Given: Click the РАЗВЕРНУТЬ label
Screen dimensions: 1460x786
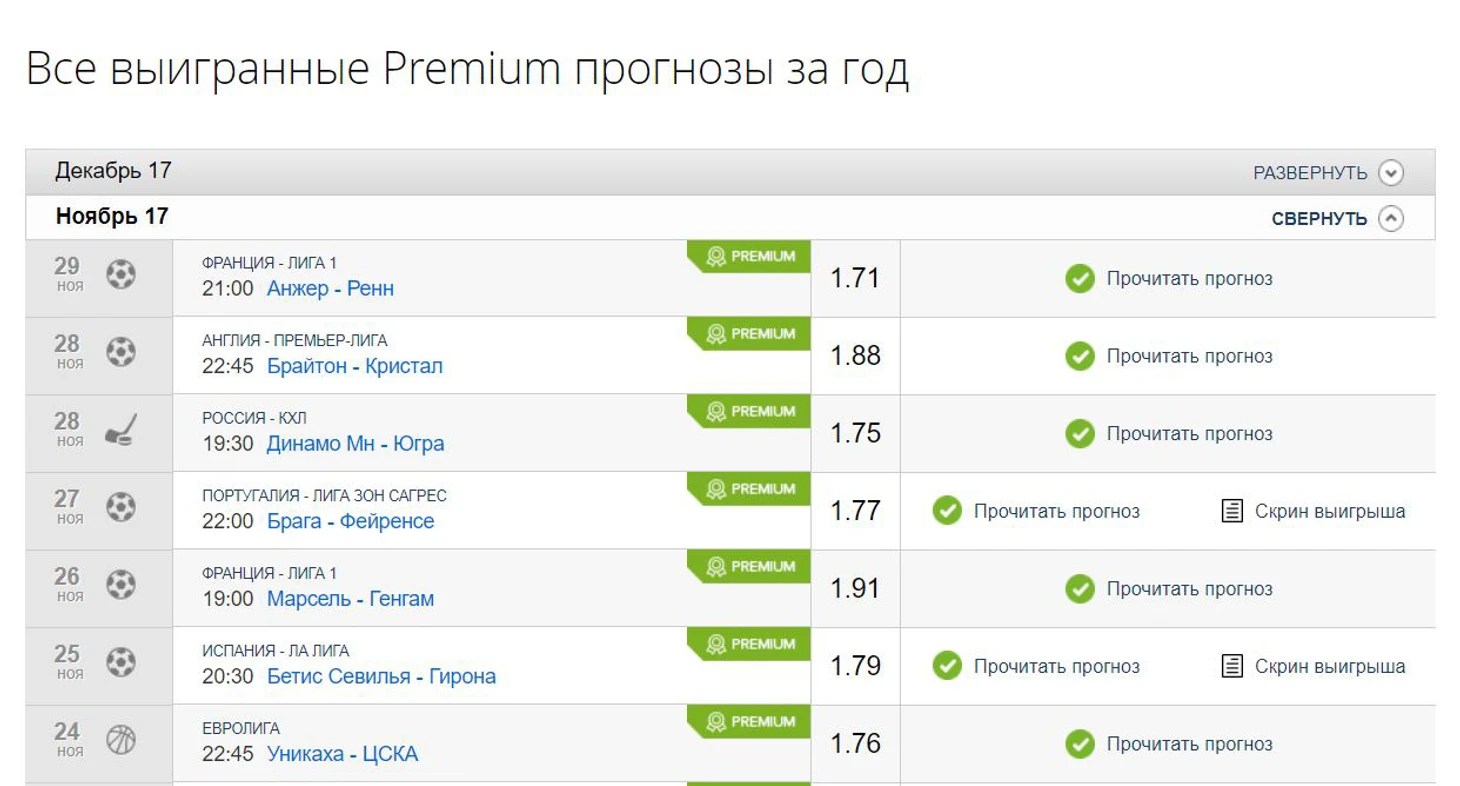Looking at the screenshot, I should pyautogui.click(x=1310, y=173).
